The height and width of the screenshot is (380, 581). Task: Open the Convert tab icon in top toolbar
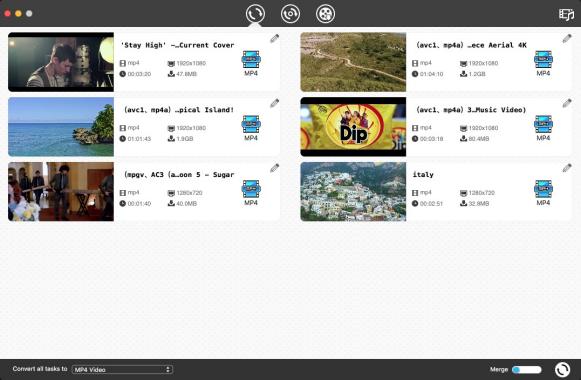[255, 14]
